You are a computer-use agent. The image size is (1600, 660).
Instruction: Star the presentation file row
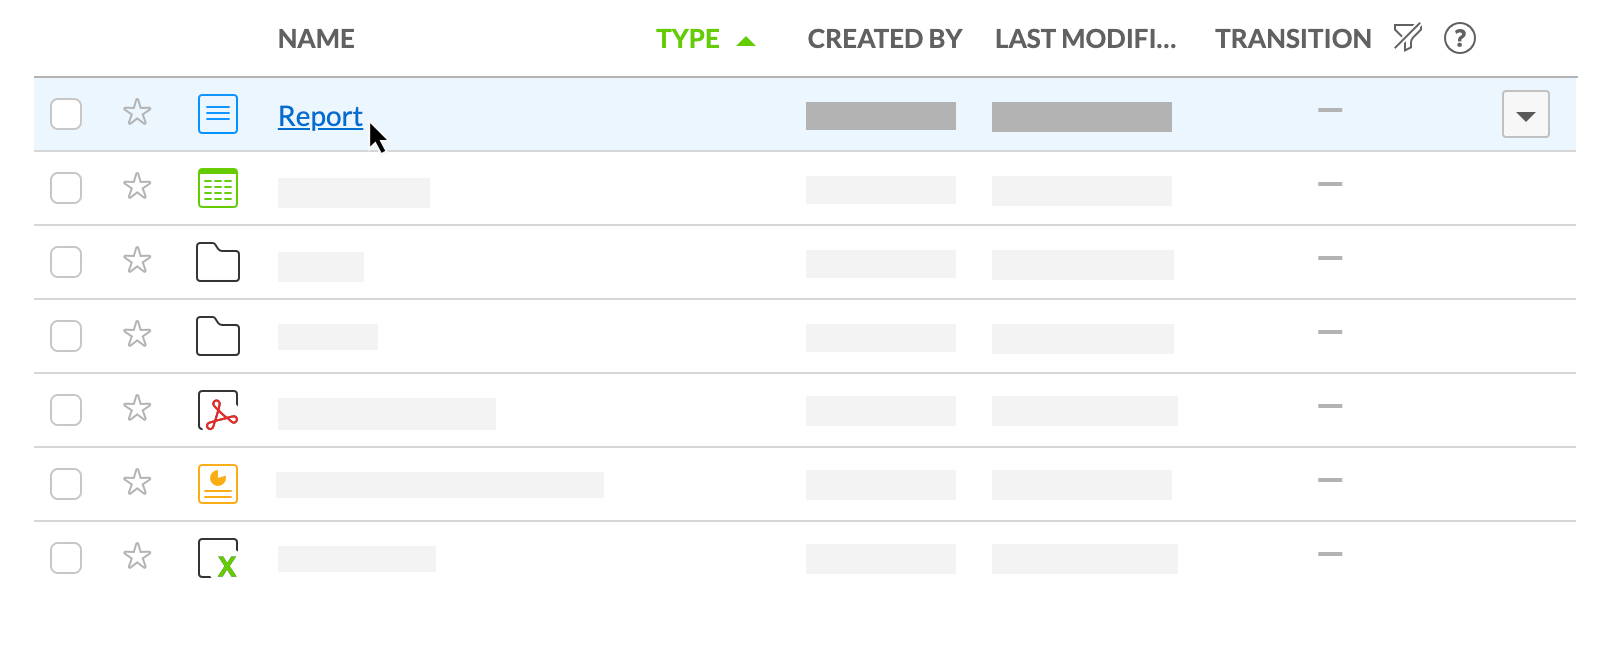click(x=137, y=483)
